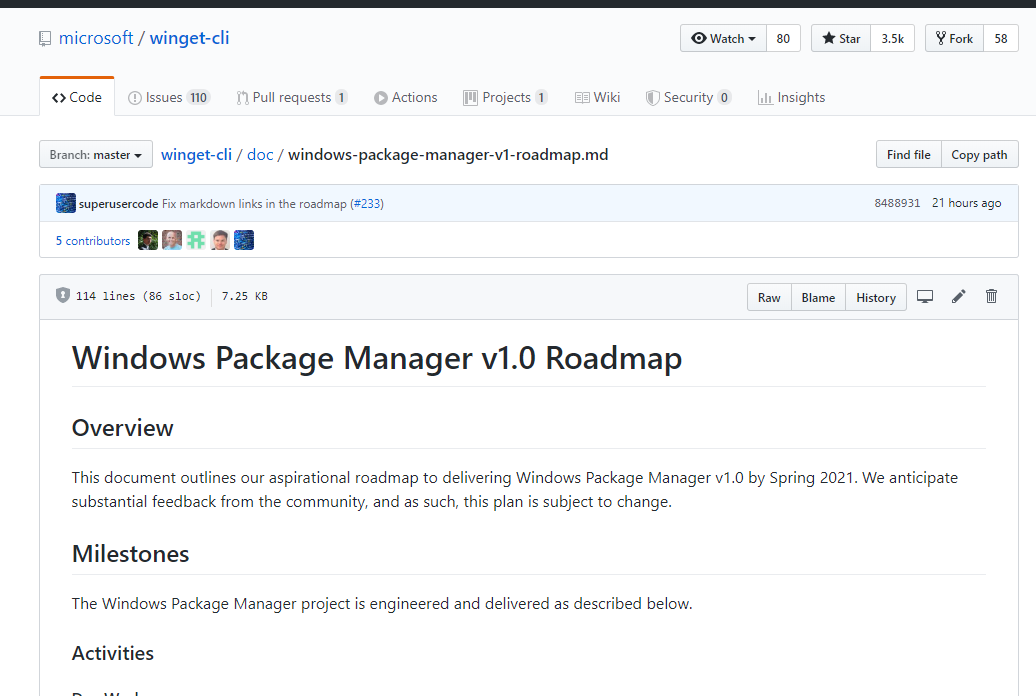1036x696 pixels.
Task: View the Security tab
Action: [688, 97]
